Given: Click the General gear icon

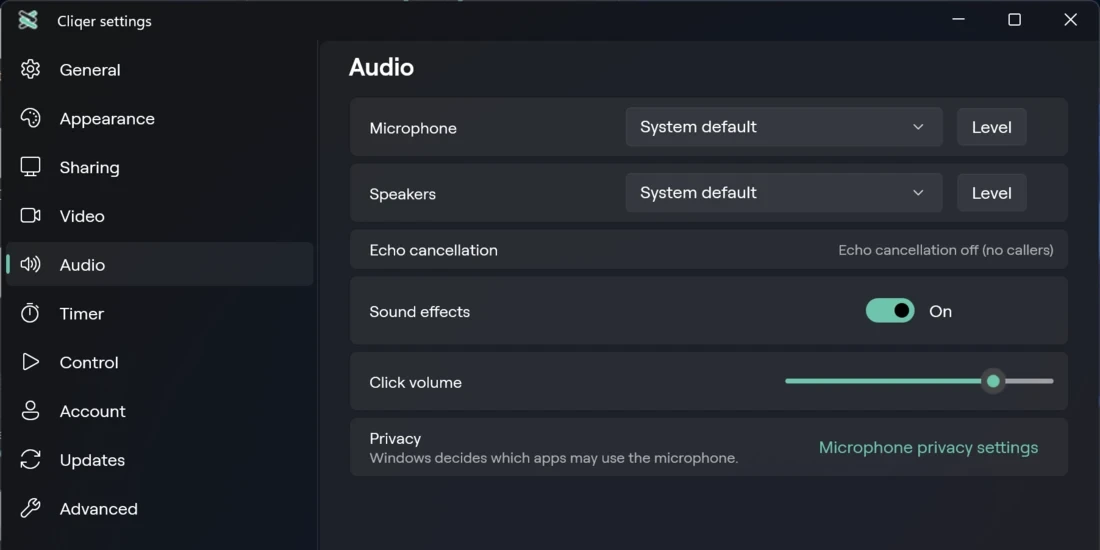Looking at the screenshot, I should click(30, 69).
